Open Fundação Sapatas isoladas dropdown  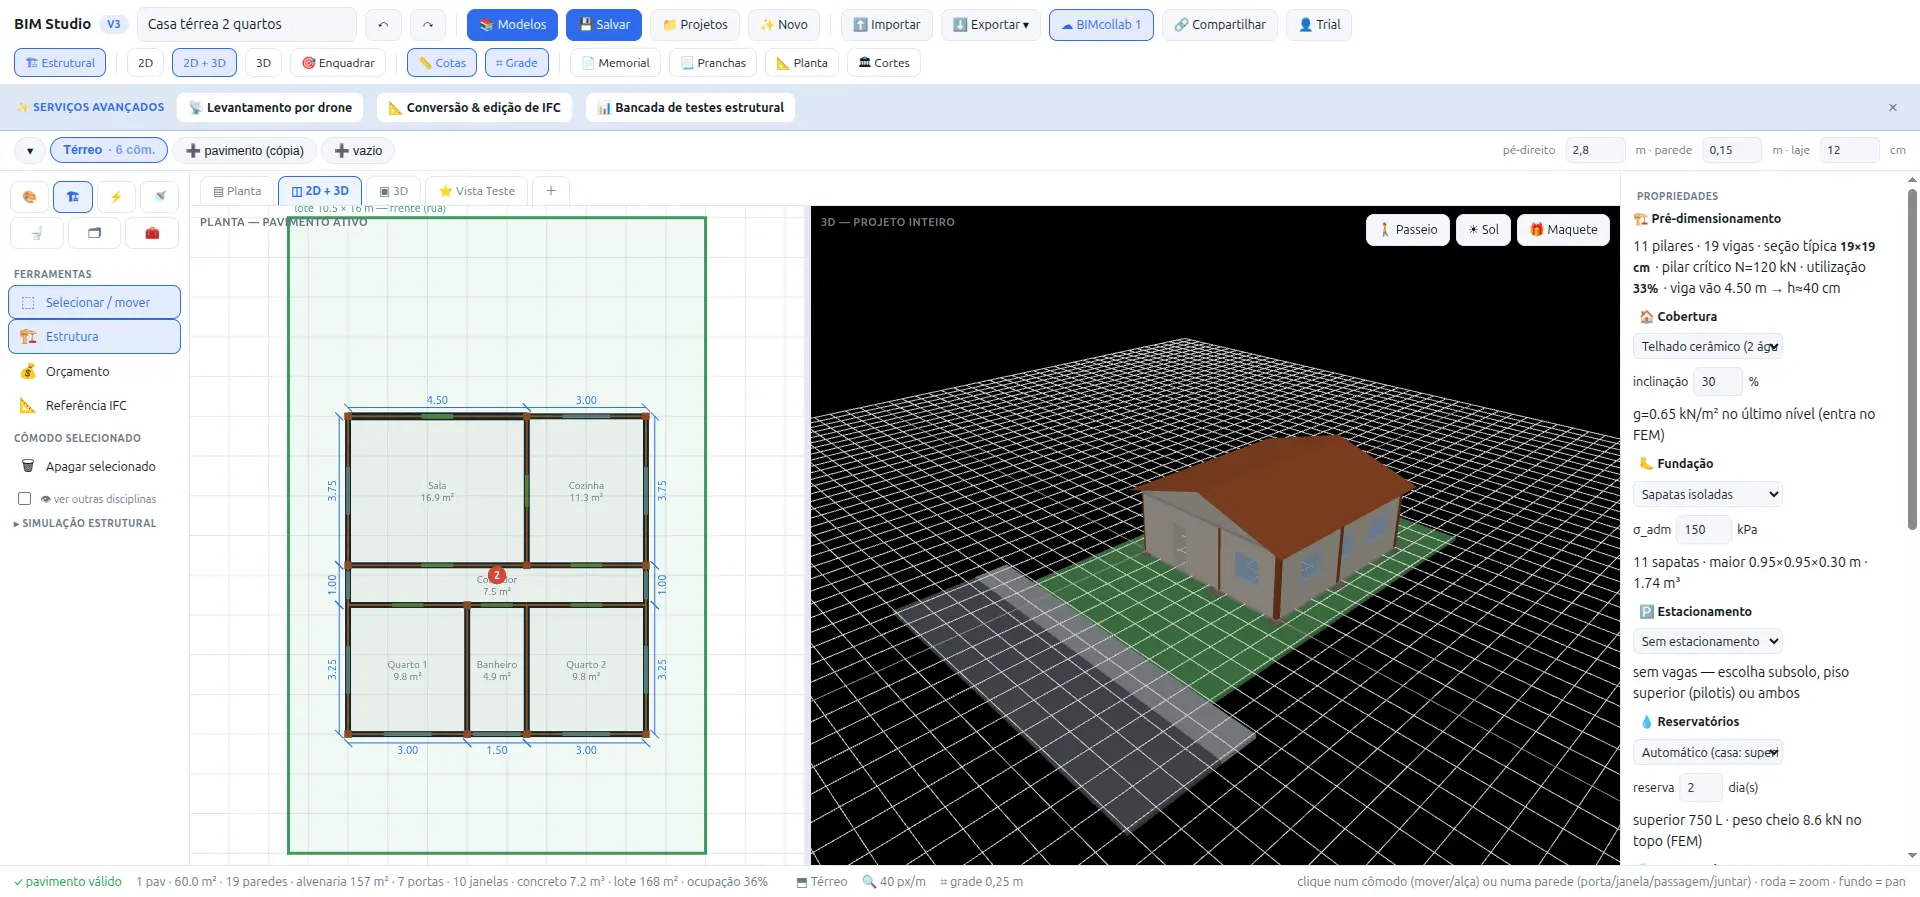pyautogui.click(x=1708, y=494)
